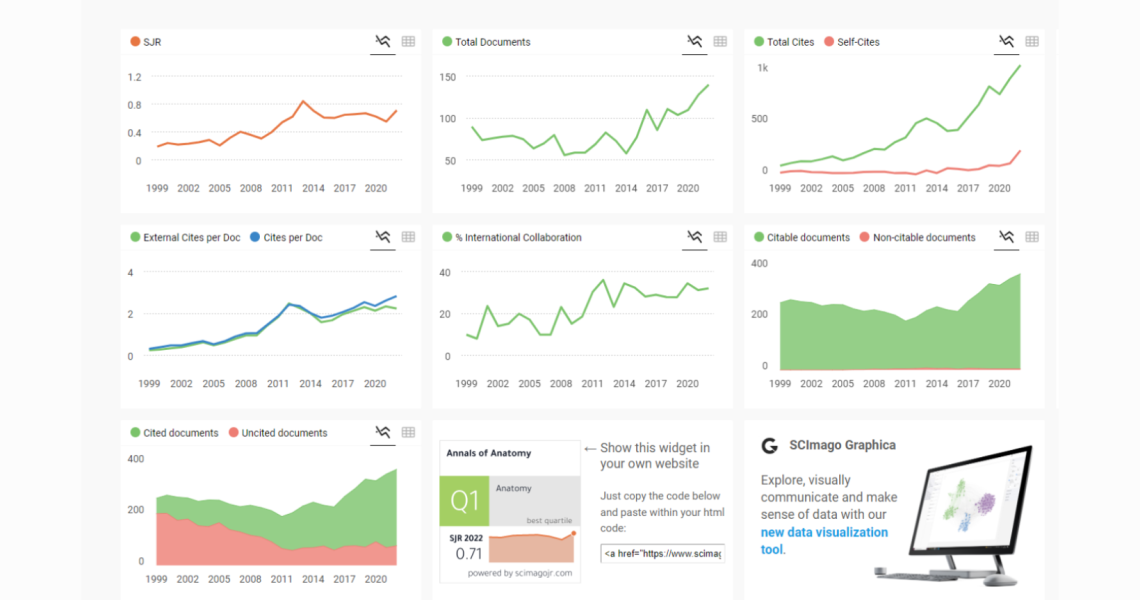Select chart view icon in External Cites per Doc panel
The image size is (1140, 600).
(382, 237)
